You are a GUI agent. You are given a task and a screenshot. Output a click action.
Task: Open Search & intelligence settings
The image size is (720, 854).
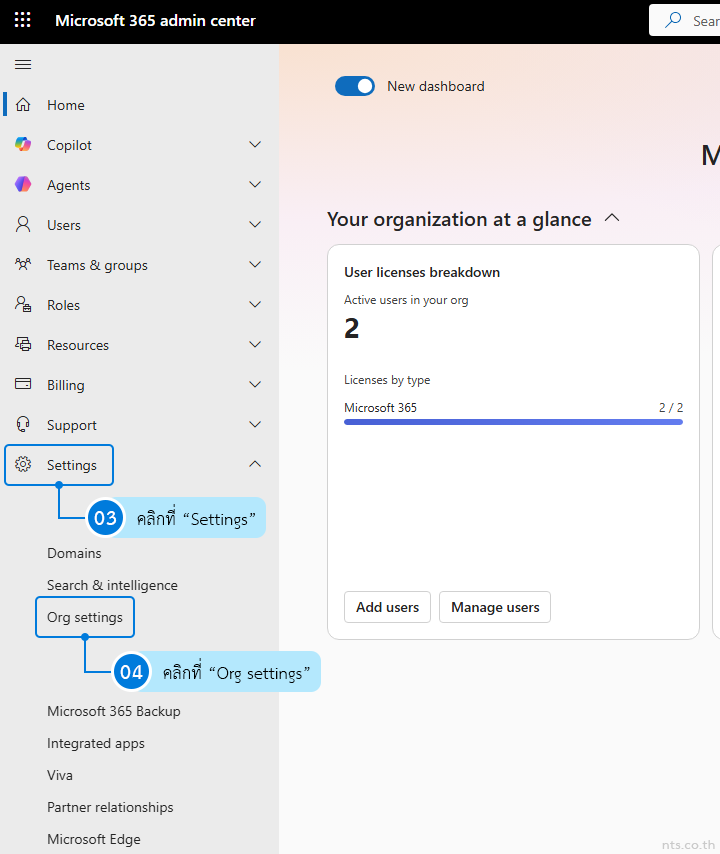point(112,585)
